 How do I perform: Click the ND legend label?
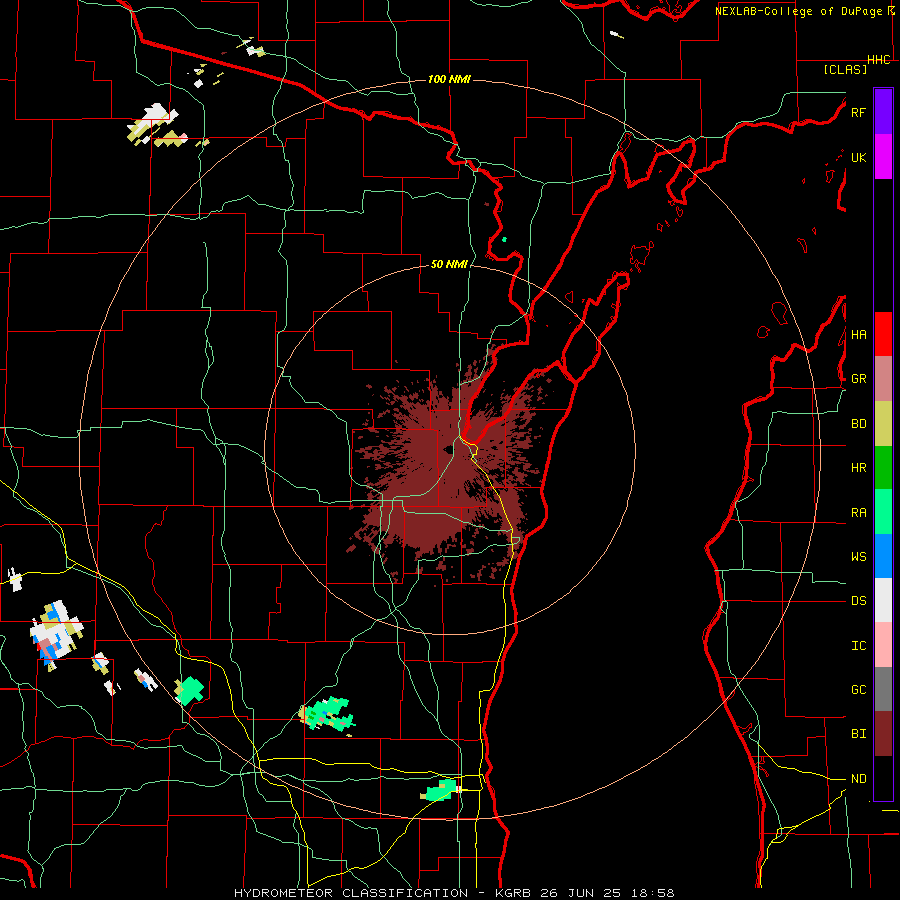click(858, 779)
